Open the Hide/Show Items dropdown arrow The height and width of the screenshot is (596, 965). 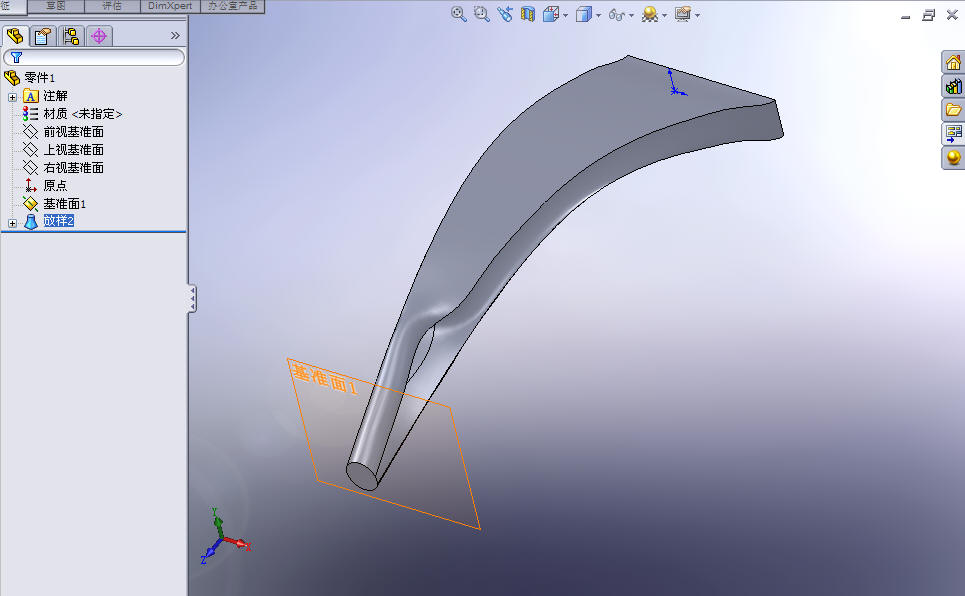(x=631, y=15)
